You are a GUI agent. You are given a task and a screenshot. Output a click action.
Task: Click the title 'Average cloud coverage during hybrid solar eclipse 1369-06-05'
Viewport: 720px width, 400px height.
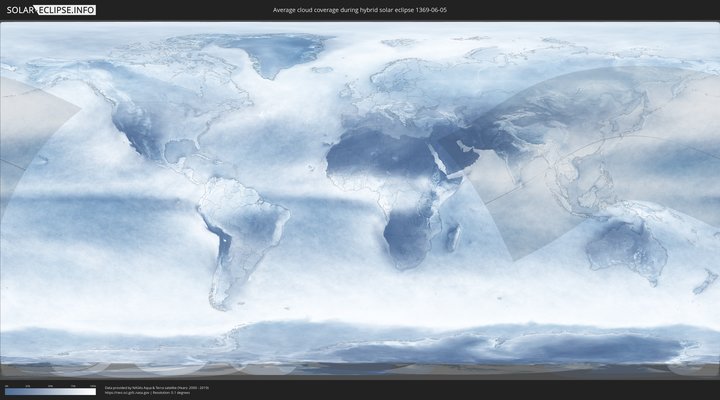(x=360, y=10)
